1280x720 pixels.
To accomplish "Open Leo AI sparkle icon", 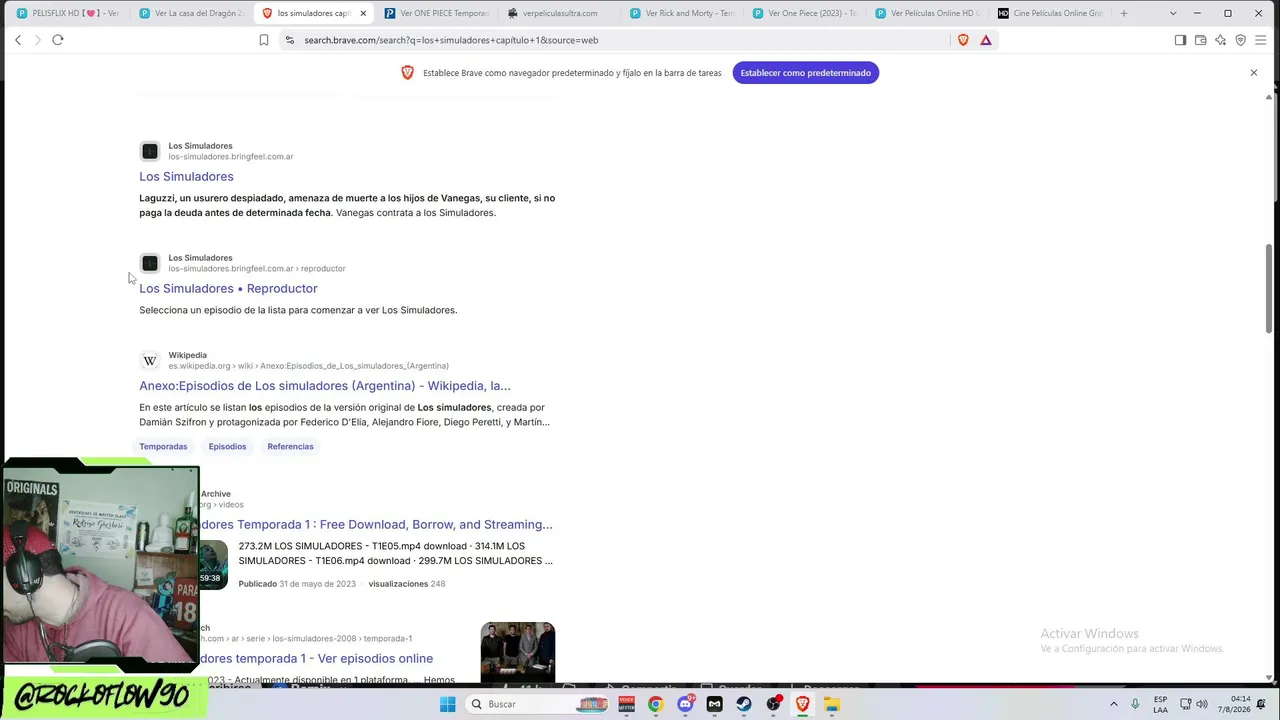I will point(1220,40).
